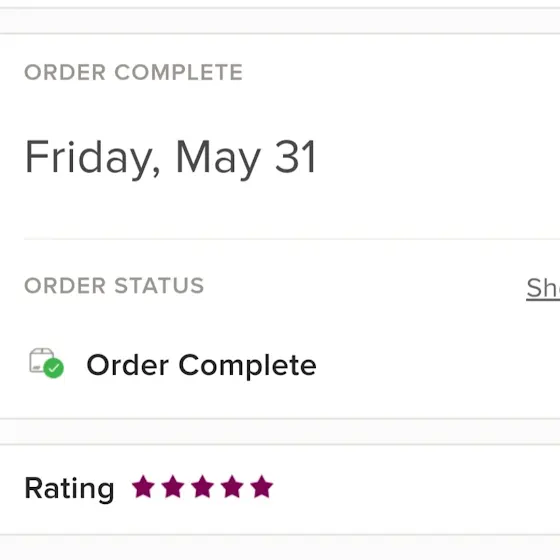
Task: Select the fifth rating star
Action: 262,486
